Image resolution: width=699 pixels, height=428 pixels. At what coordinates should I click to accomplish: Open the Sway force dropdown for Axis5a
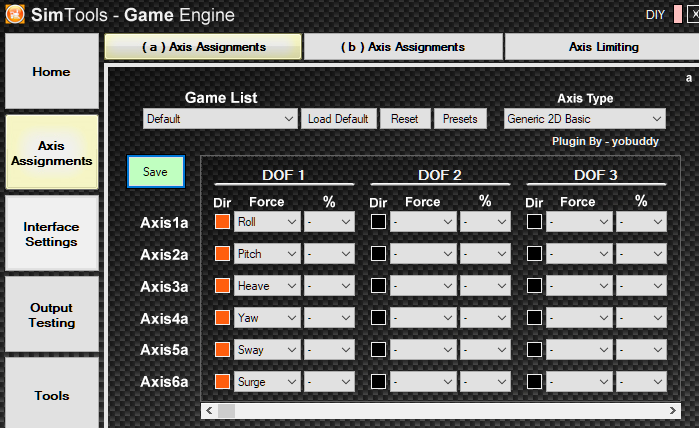[267, 350]
